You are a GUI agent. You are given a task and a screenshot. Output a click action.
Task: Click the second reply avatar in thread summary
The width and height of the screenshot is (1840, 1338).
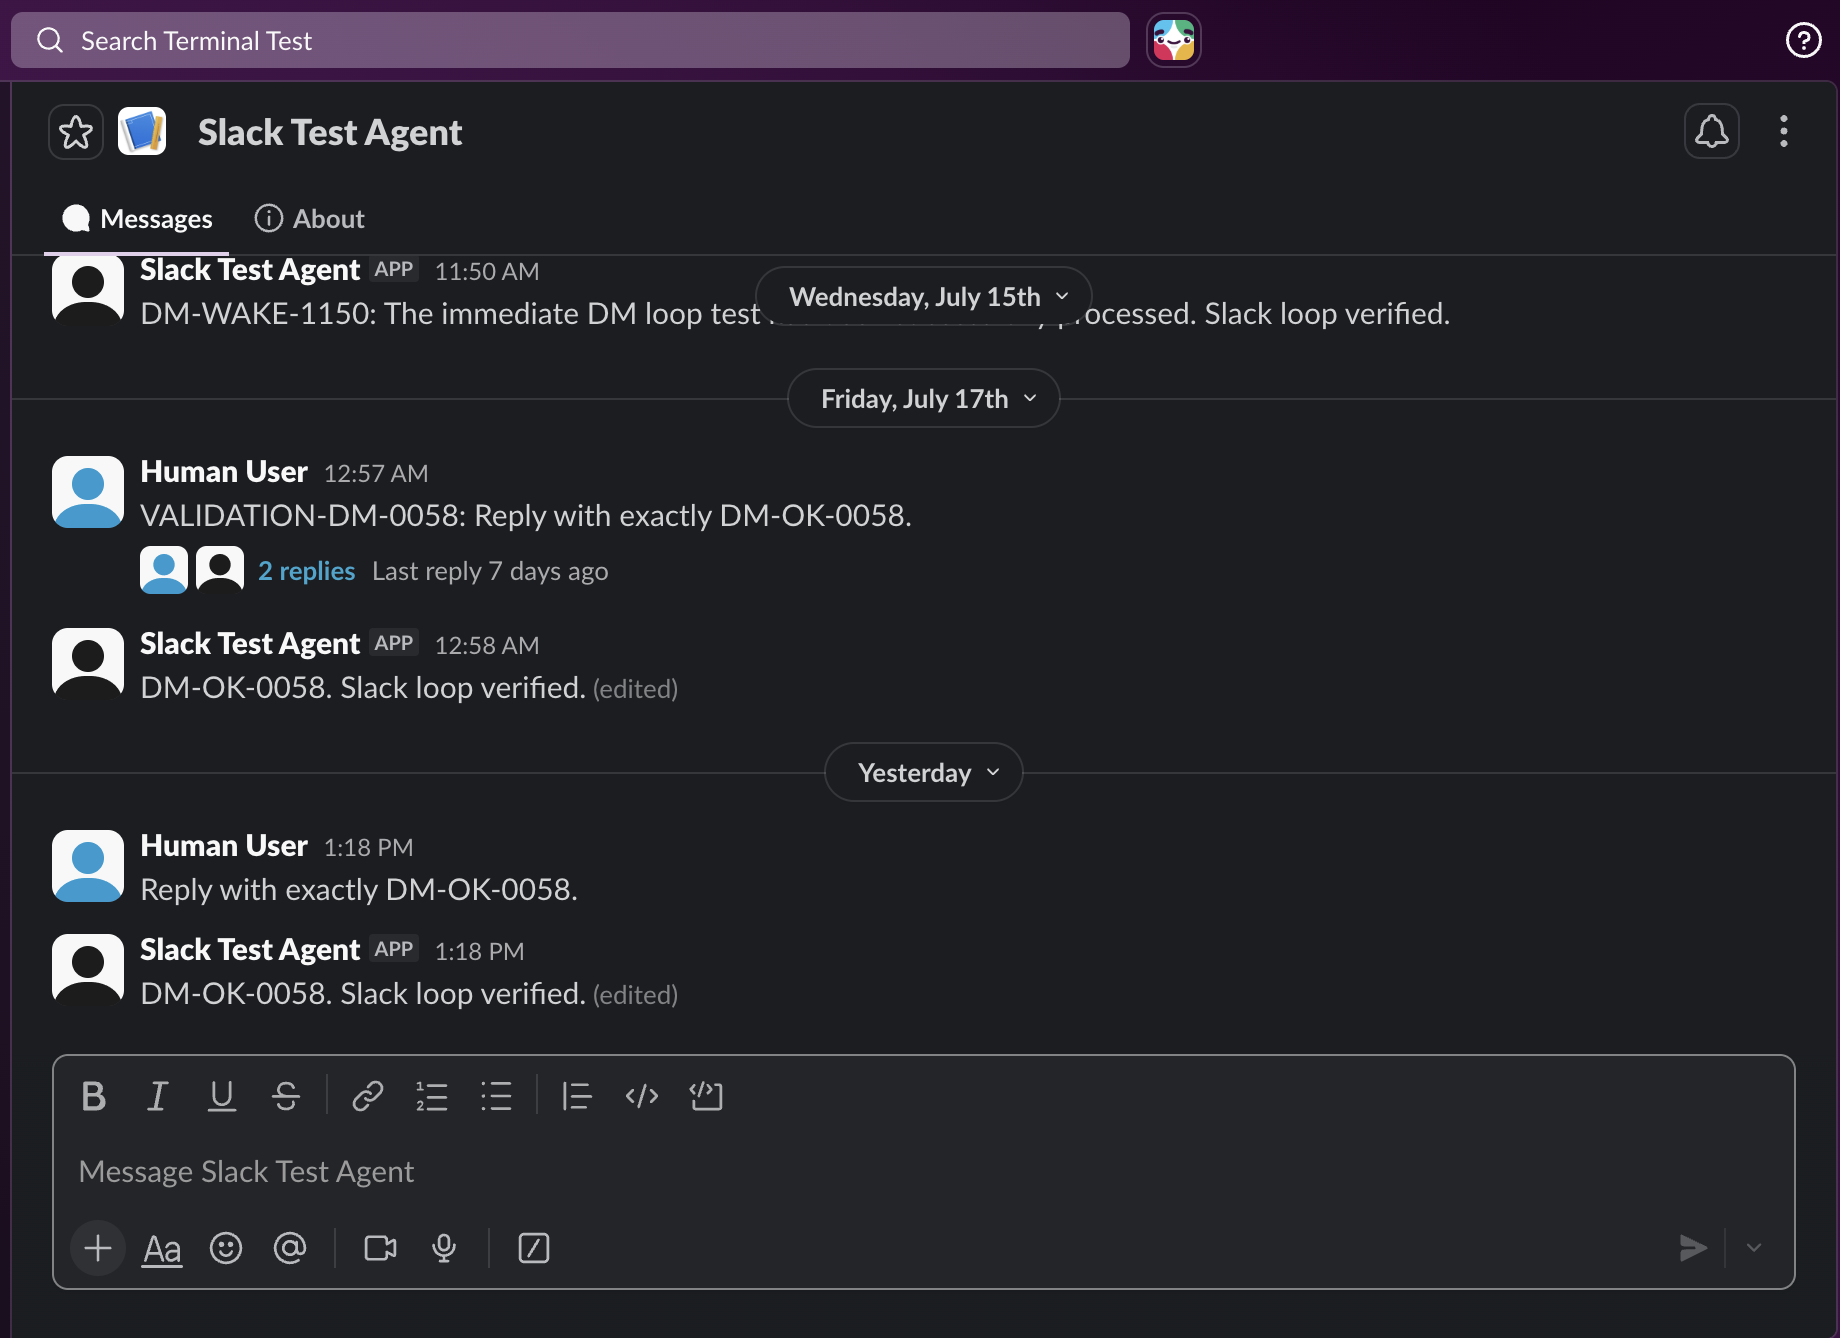(x=220, y=570)
